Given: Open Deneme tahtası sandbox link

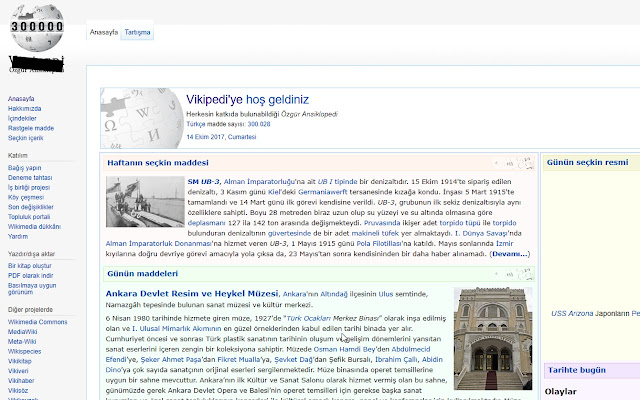Looking at the screenshot, I should point(30,178).
